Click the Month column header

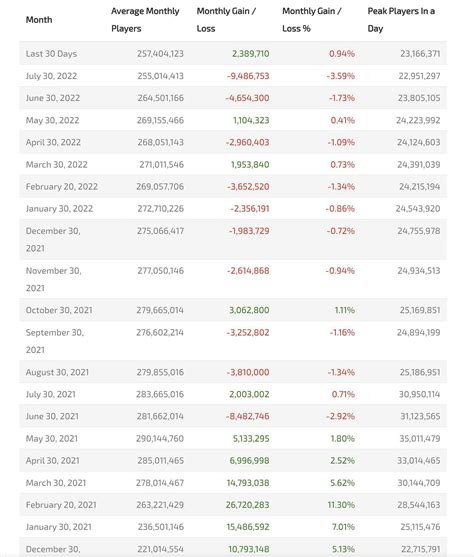coord(39,20)
